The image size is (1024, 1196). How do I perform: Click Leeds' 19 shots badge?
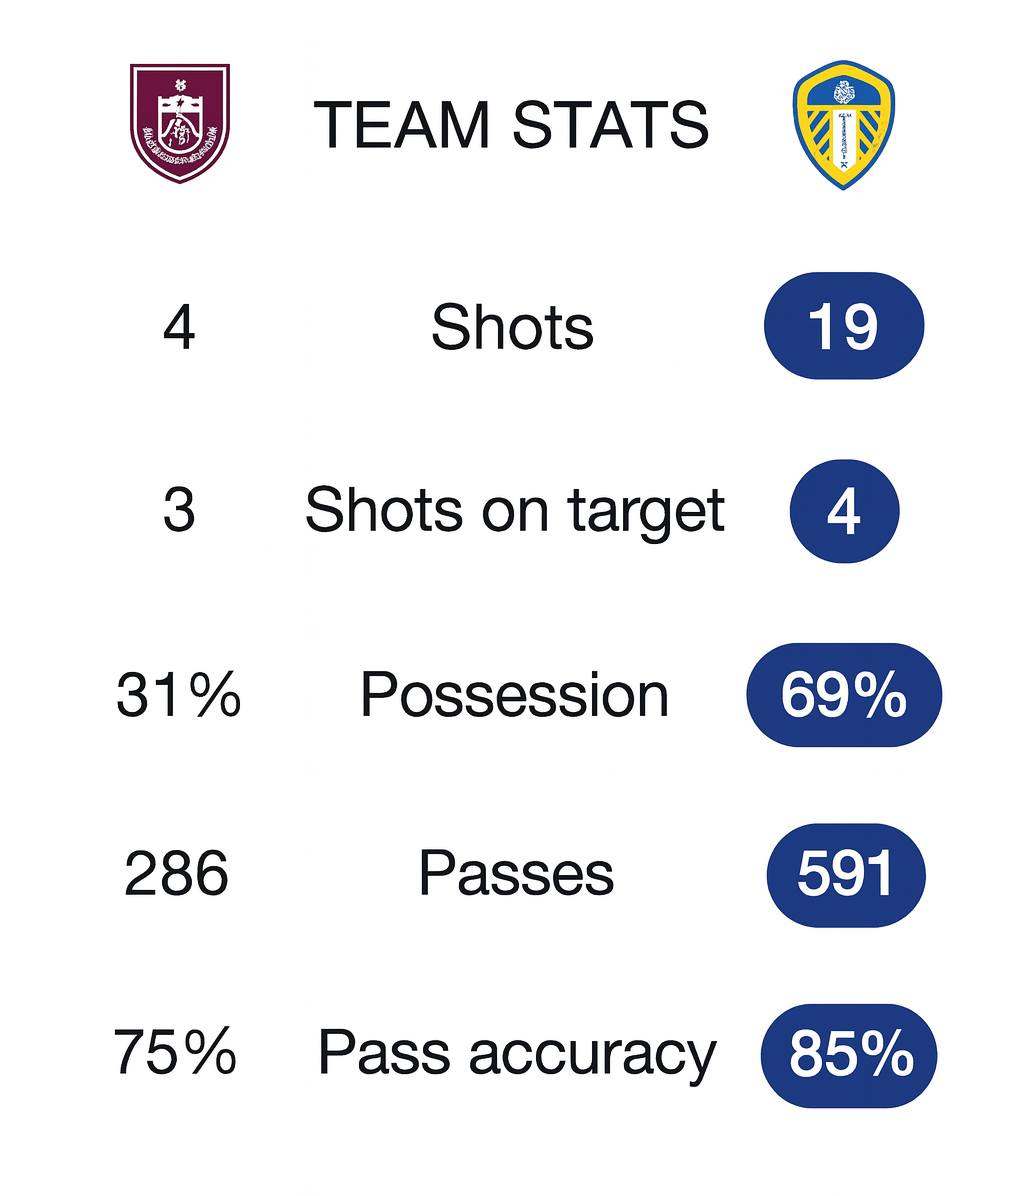pyautogui.click(x=843, y=326)
